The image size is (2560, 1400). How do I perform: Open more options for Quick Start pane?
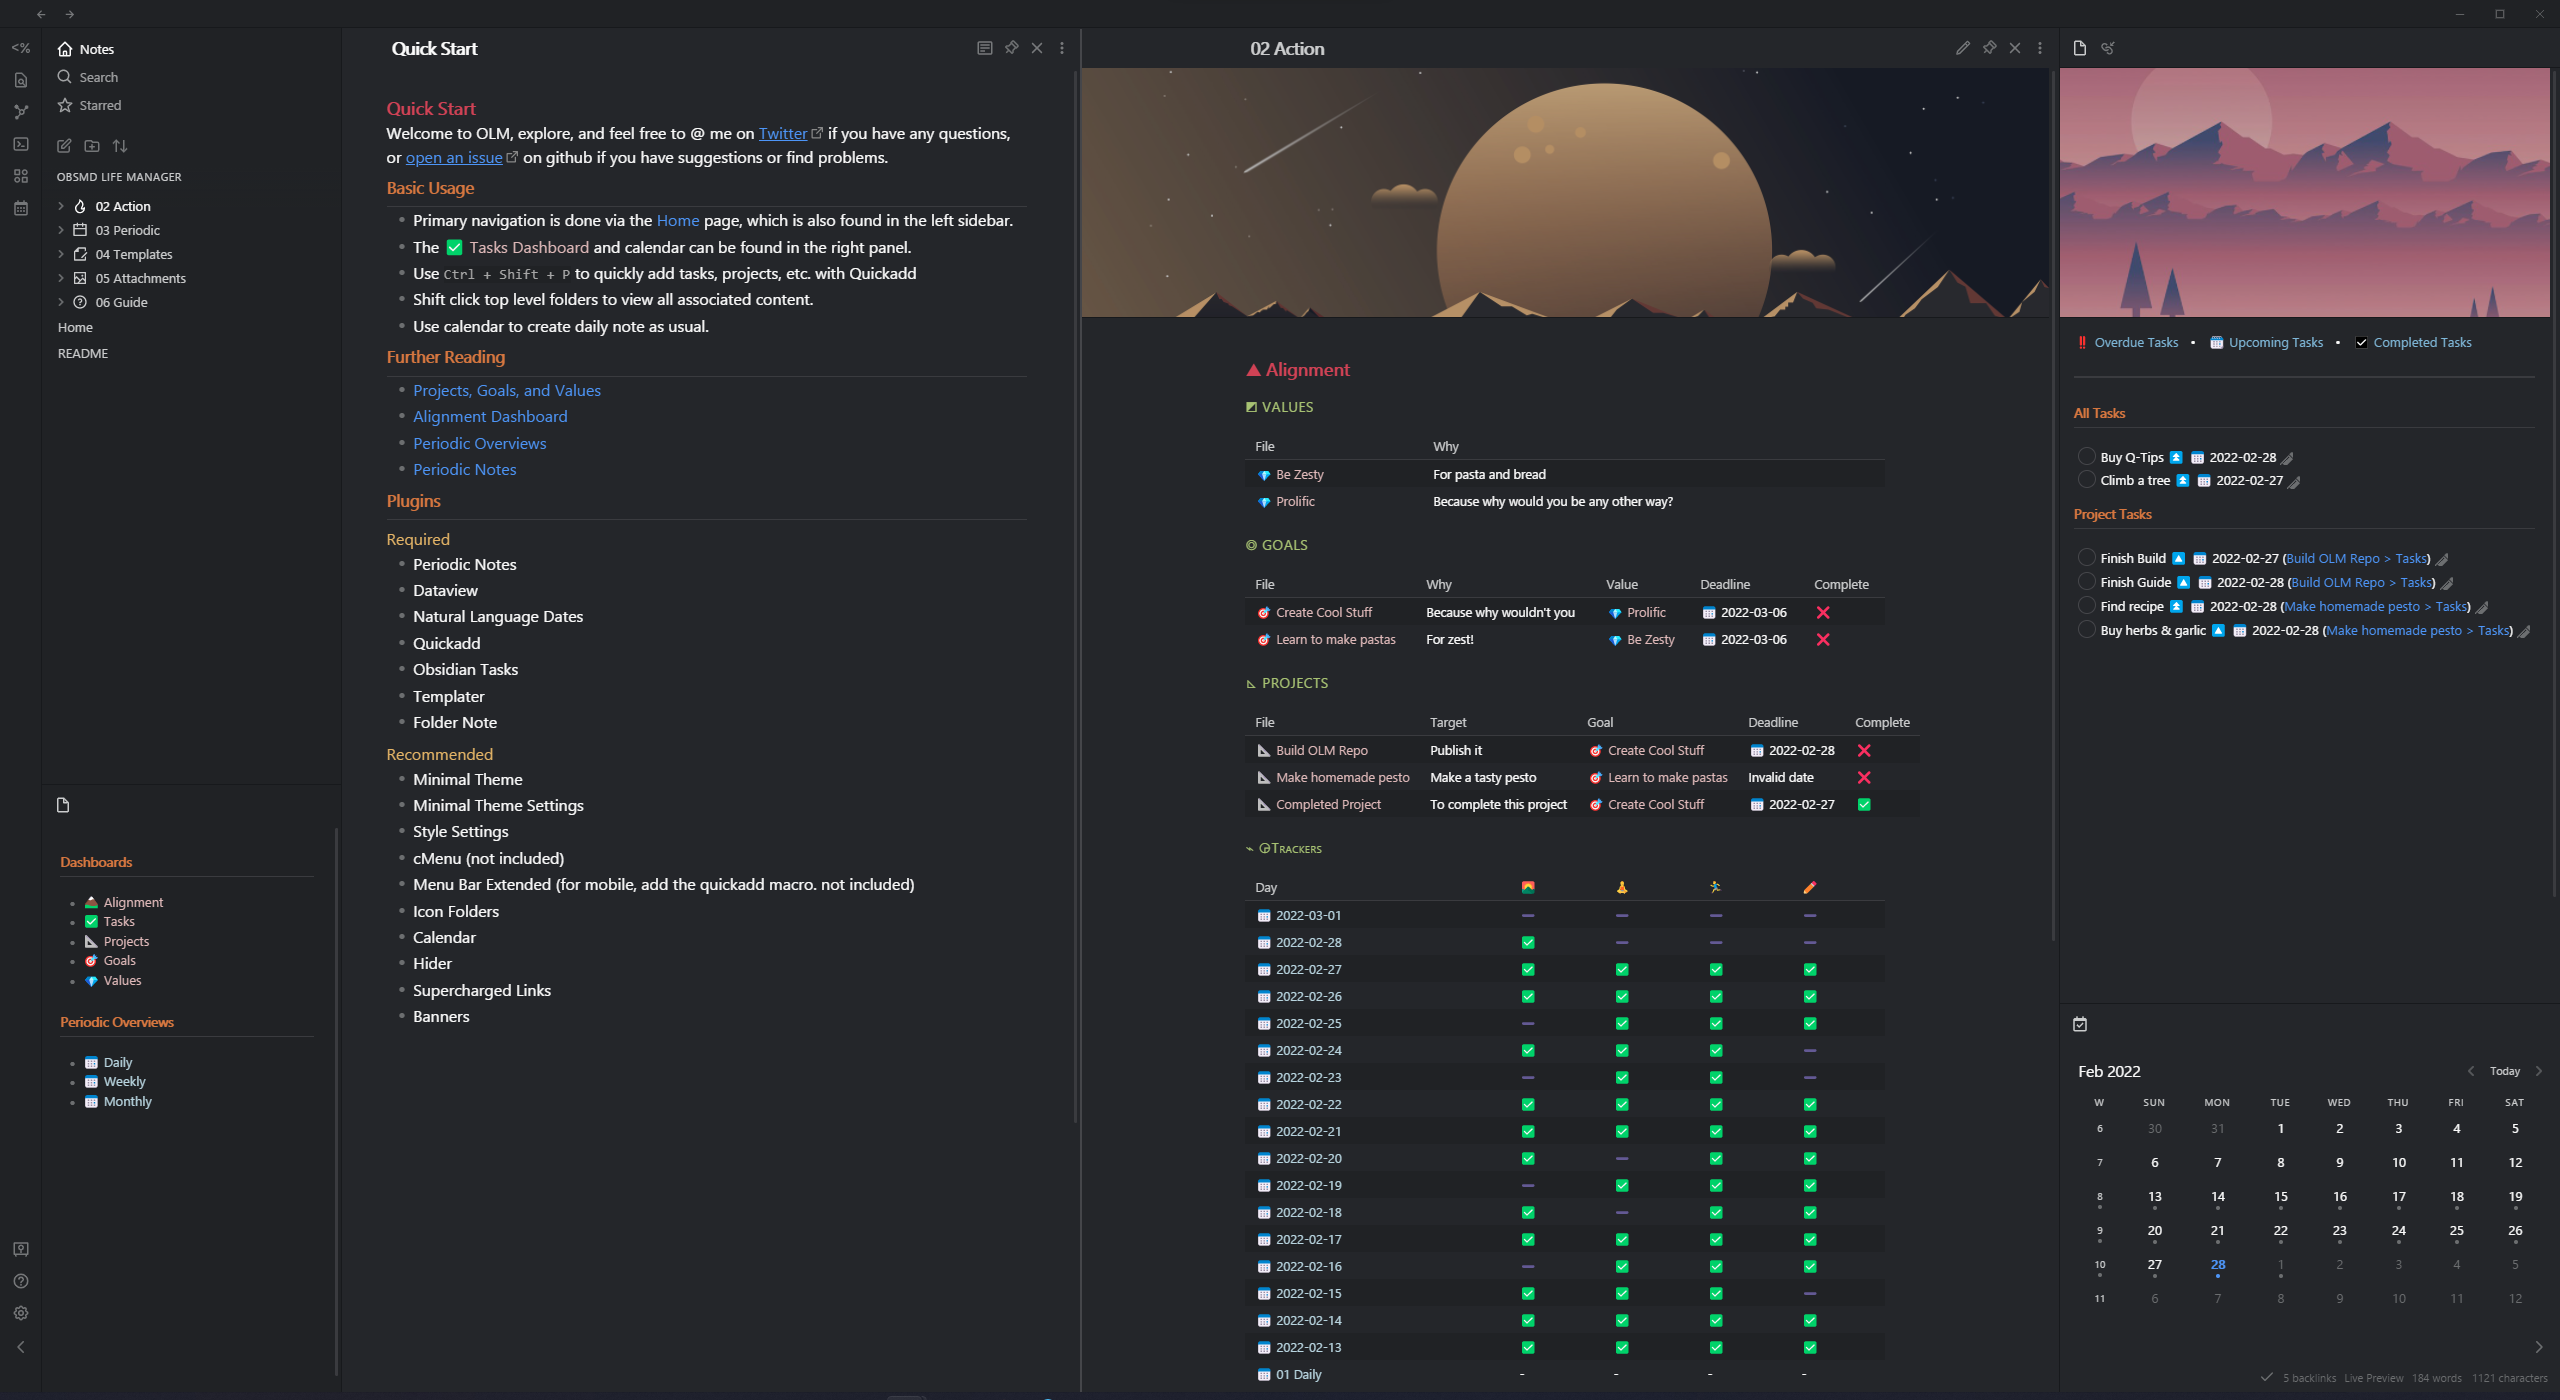pos(1062,48)
